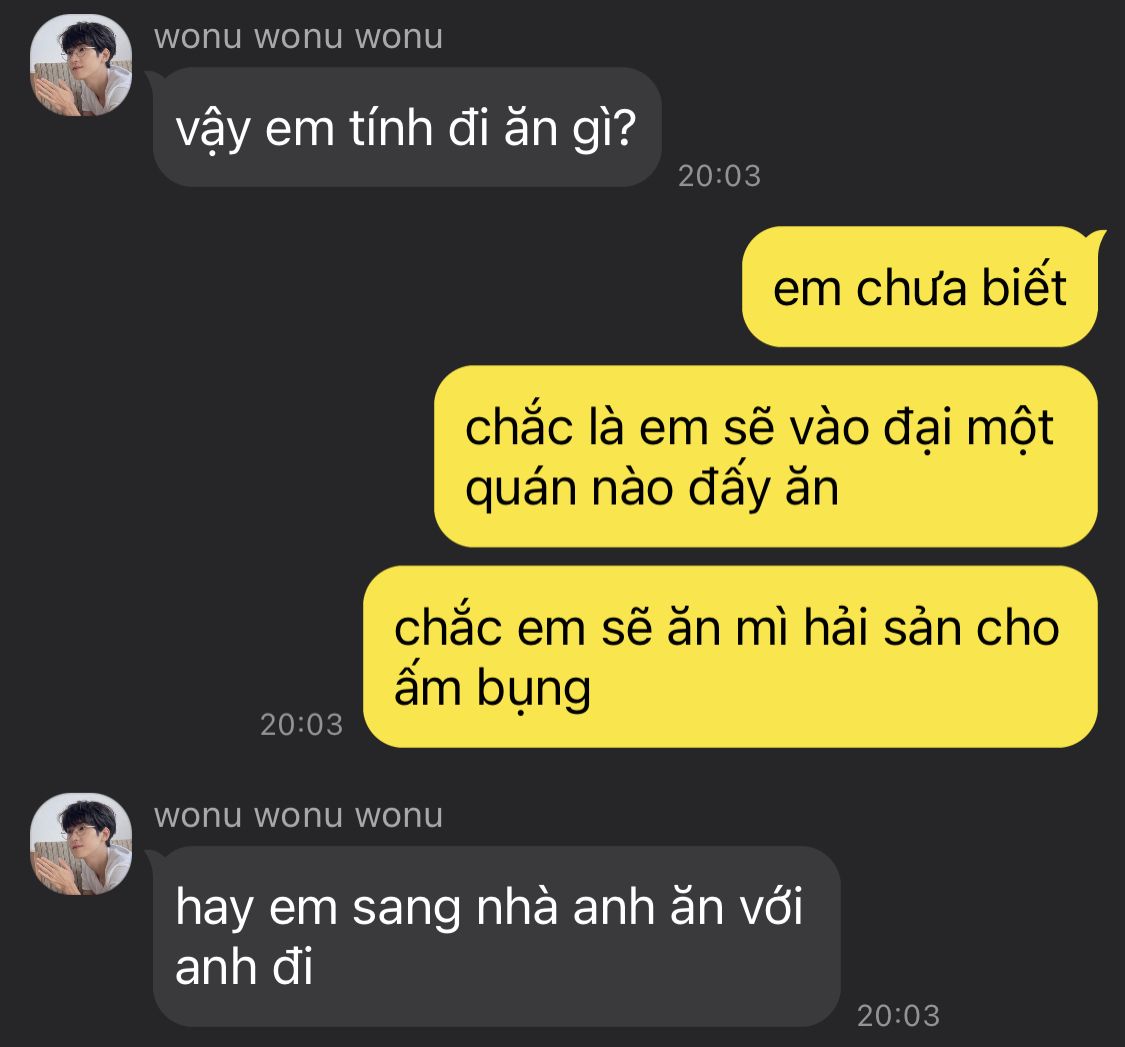Click the word "biết" in the short yellow bubble
1125x1047 pixels.
(1024, 286)
